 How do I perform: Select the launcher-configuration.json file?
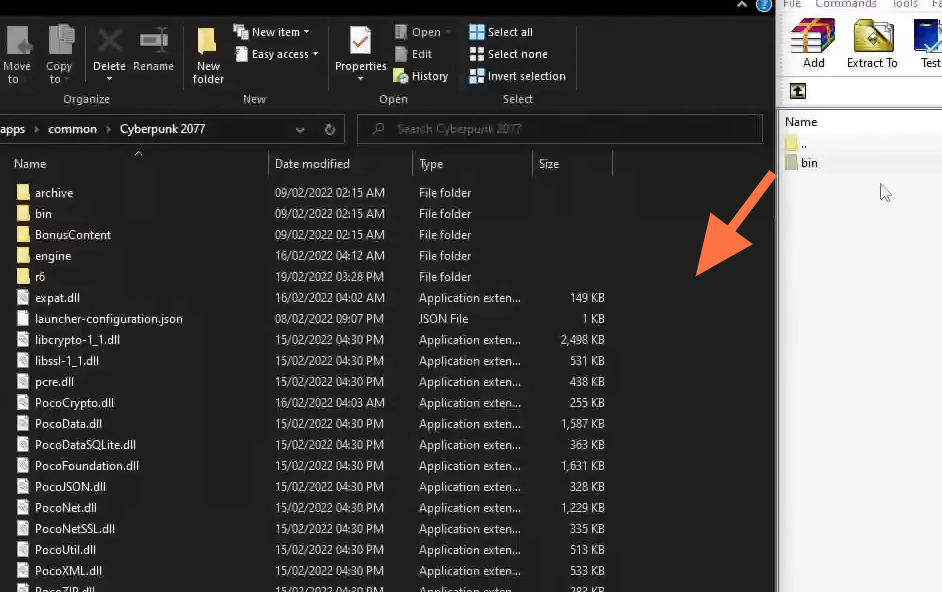pos(109,319)
